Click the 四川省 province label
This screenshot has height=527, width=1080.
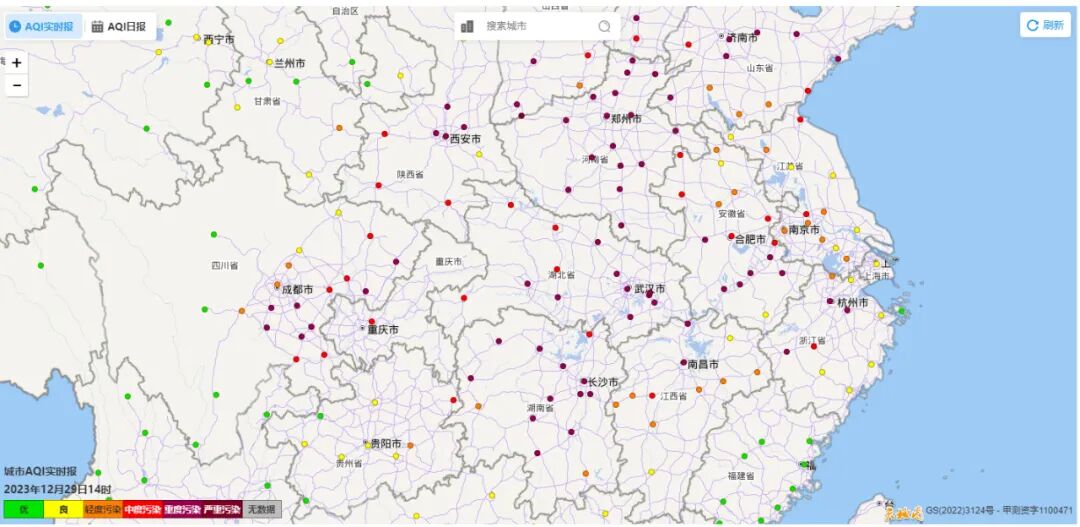pos(225,265)
